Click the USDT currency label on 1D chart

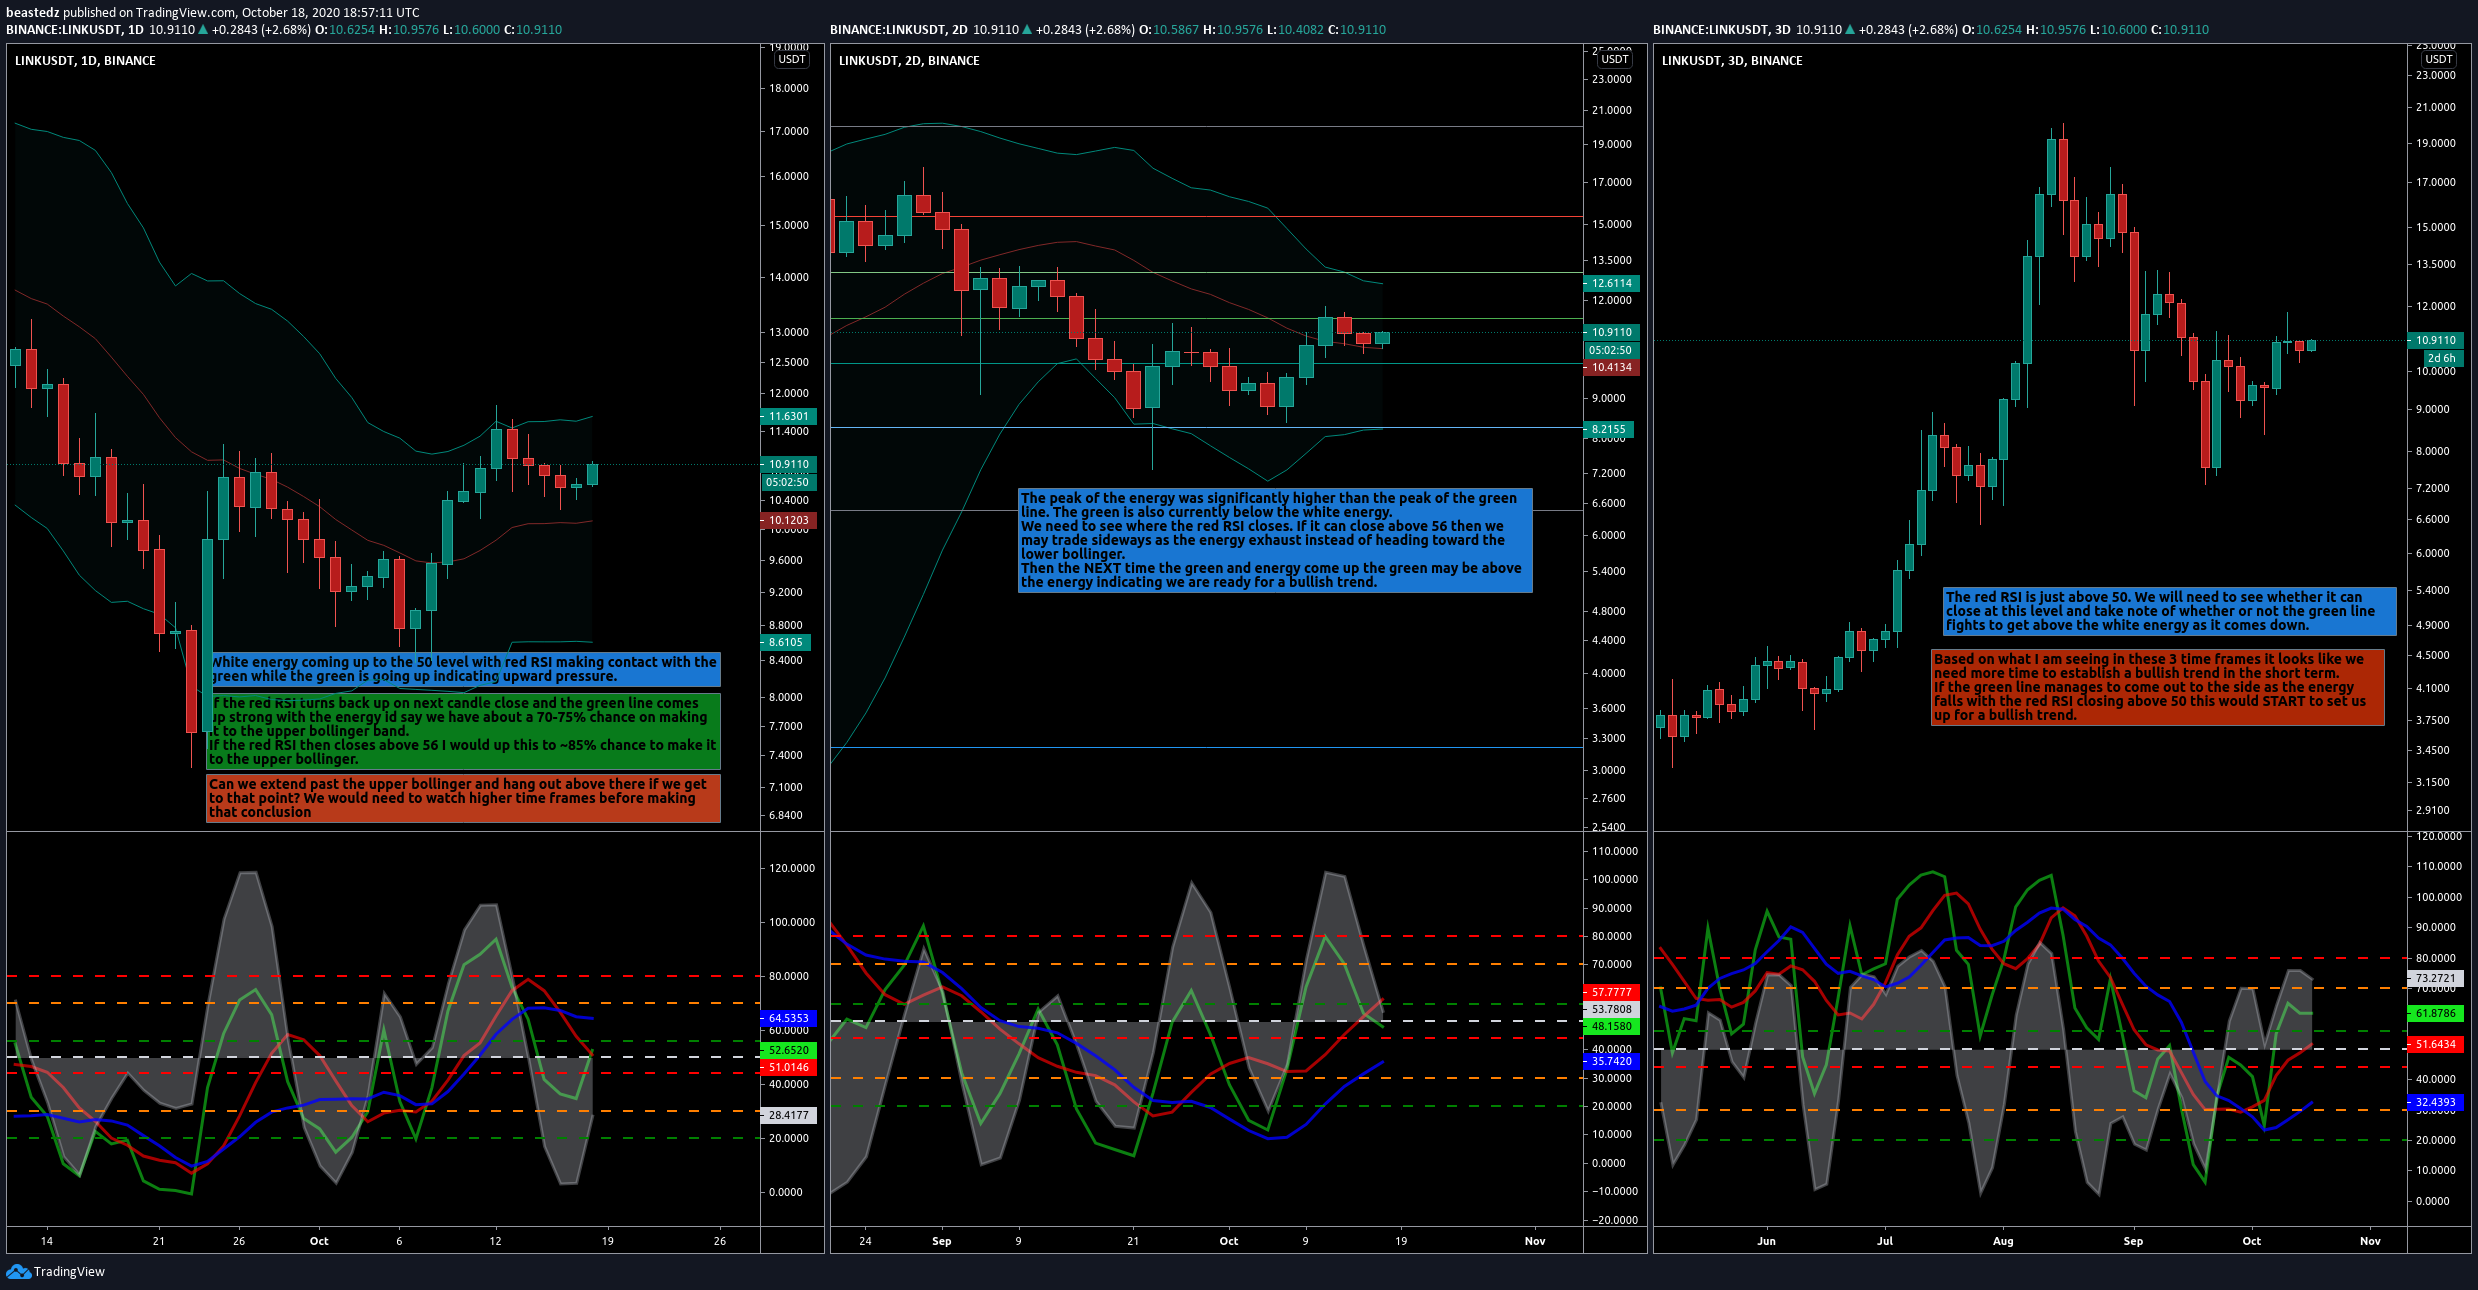point(792,60)
